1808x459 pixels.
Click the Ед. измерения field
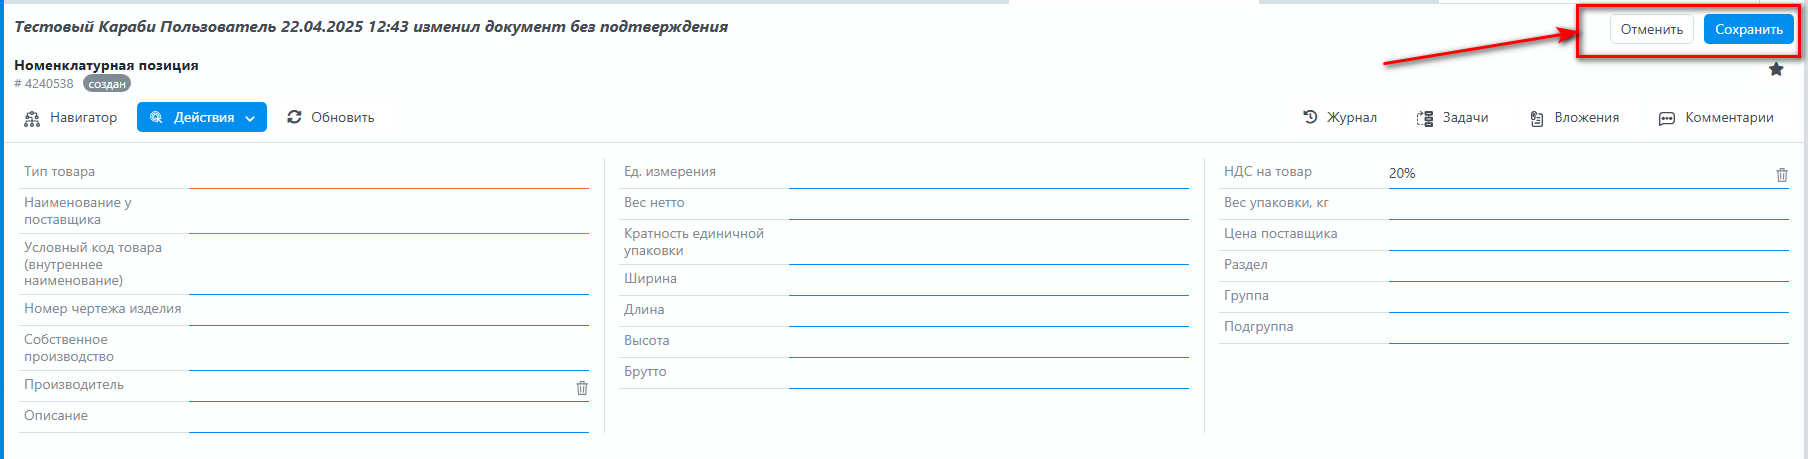[988, 174]
